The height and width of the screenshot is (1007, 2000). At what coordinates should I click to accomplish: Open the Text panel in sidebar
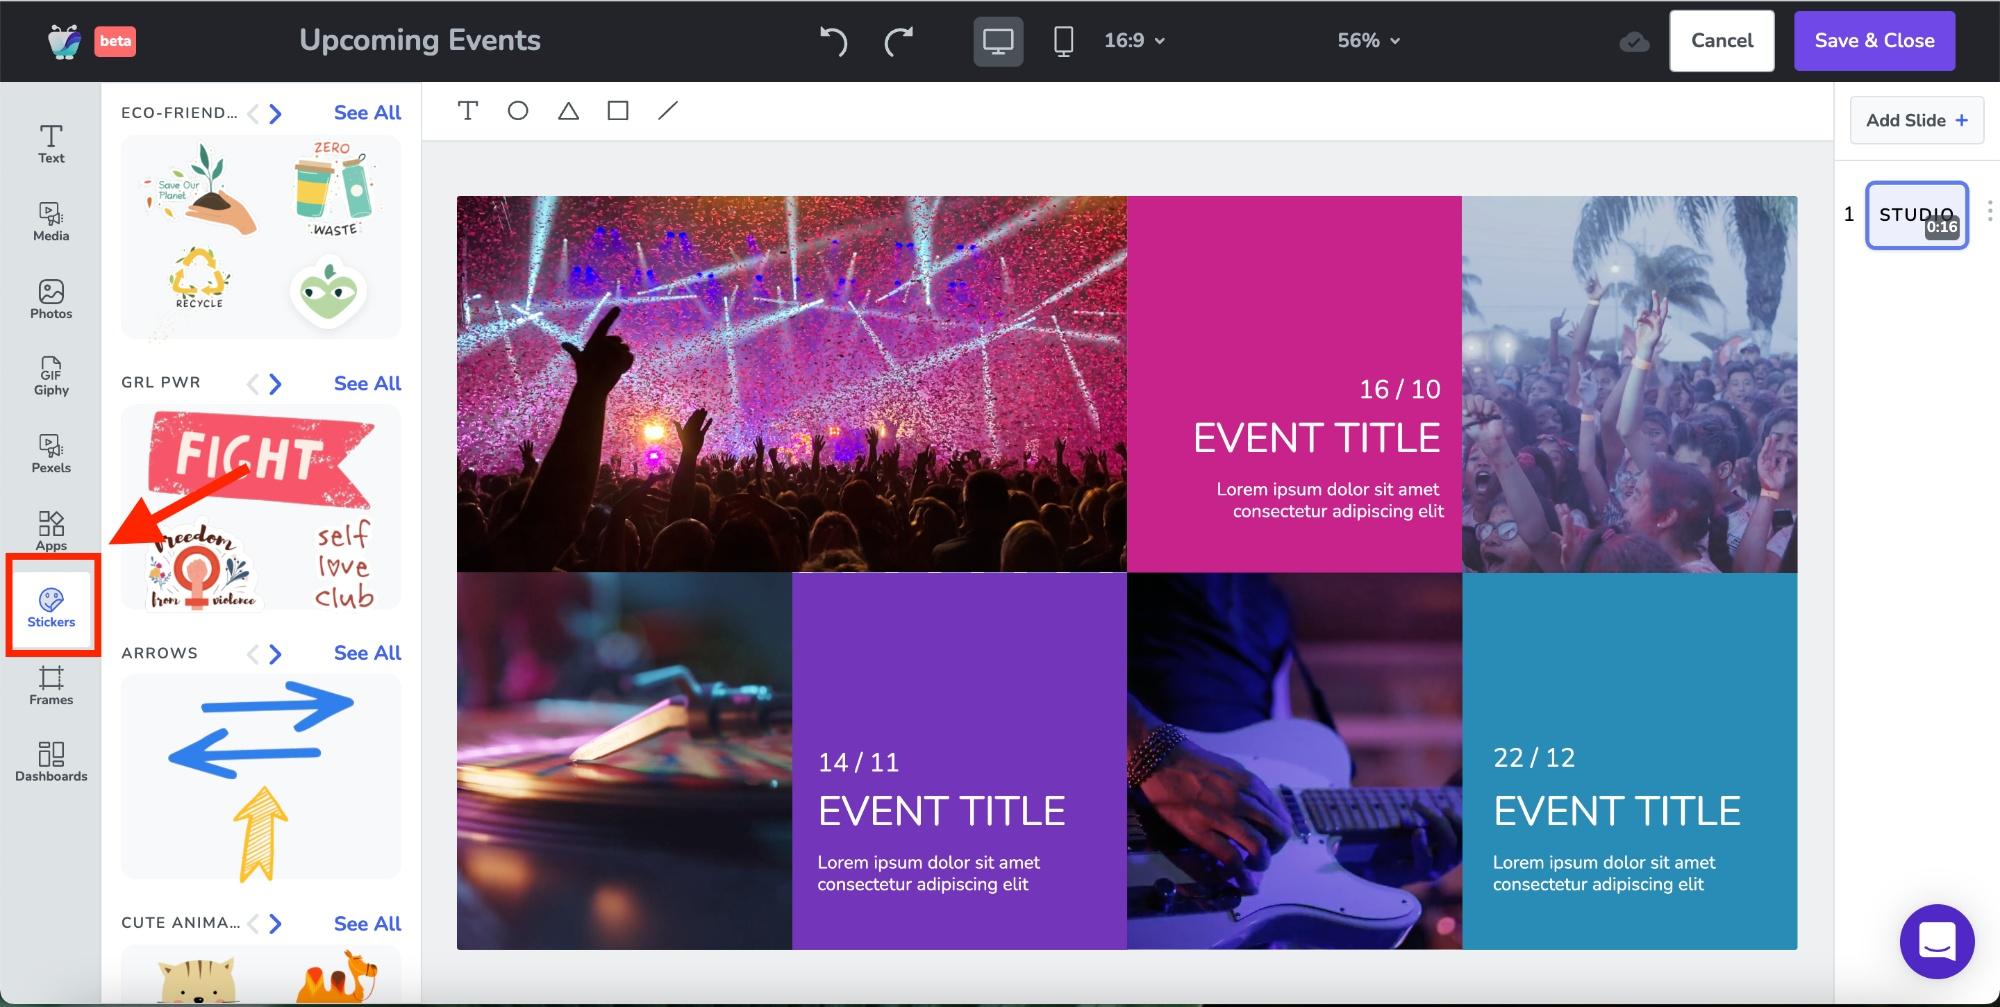click(x=51, y=144)
